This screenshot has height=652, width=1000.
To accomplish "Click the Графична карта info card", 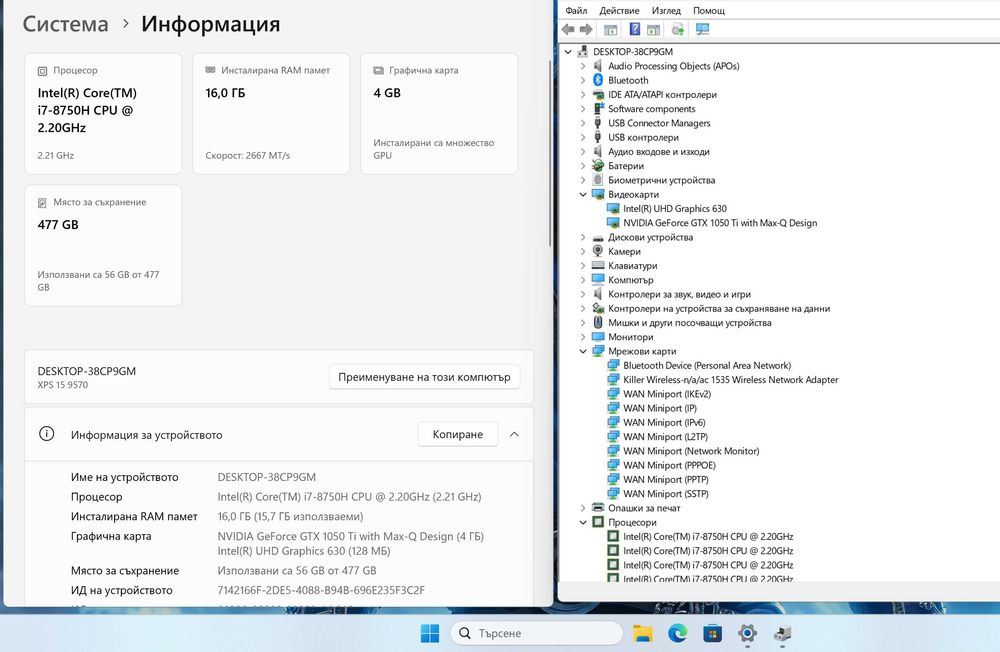I will 439,114.
